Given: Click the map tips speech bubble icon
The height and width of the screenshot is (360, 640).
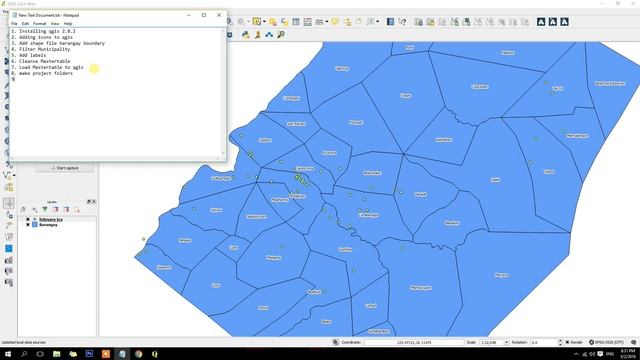Looking at the screenshot, I should tap(335, 22).
